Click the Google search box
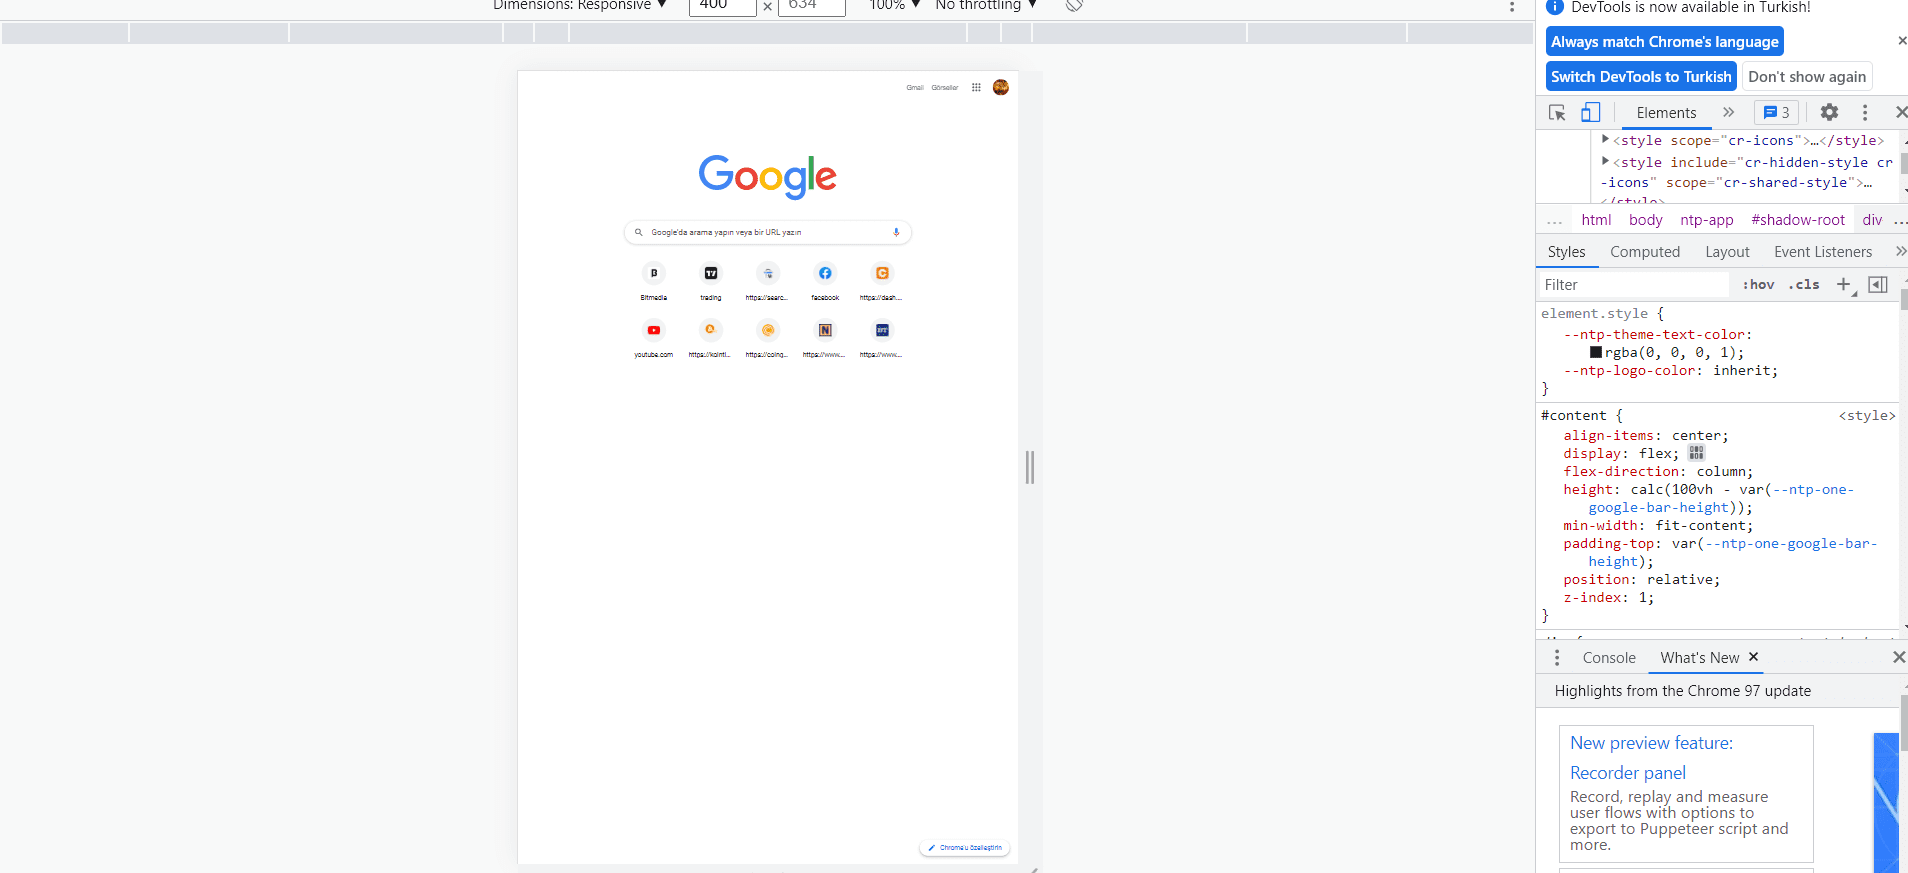Screen dimensions: 1908x873 click(767, 232)
